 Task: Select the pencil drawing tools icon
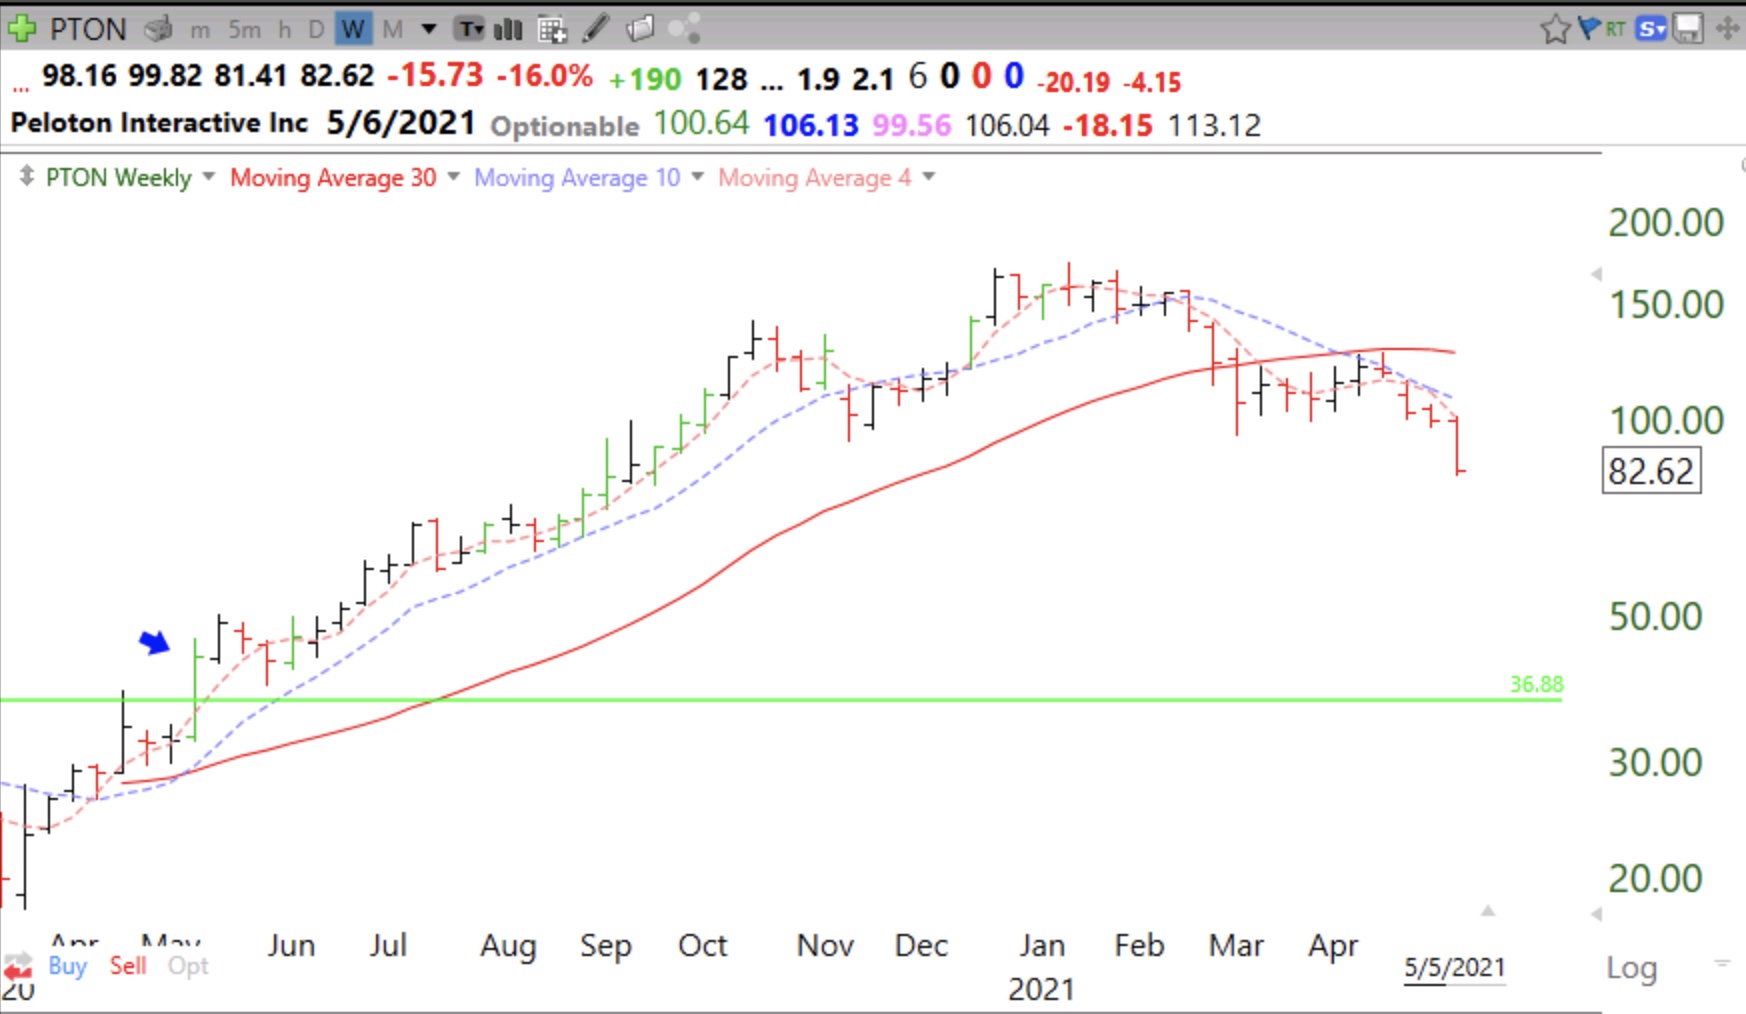pos(596,28)
